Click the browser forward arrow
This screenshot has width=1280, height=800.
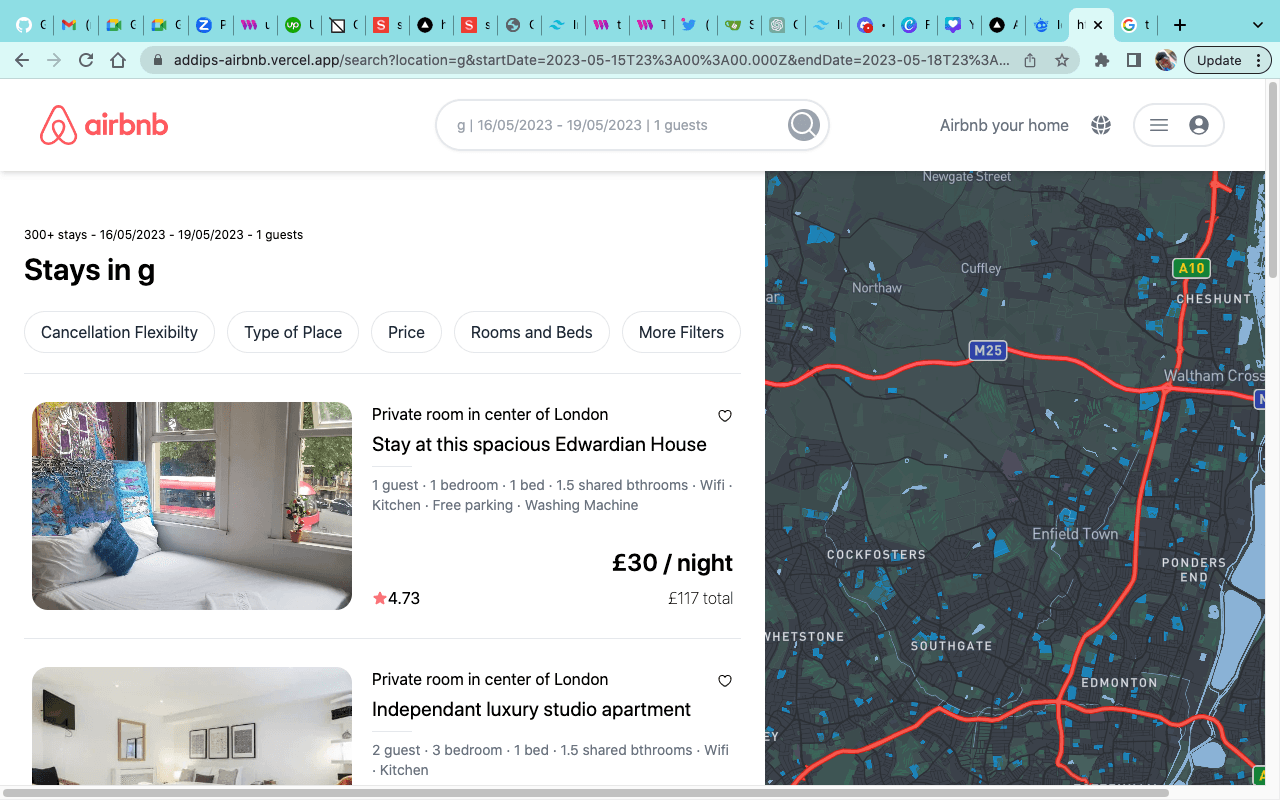tap(54, 60)
